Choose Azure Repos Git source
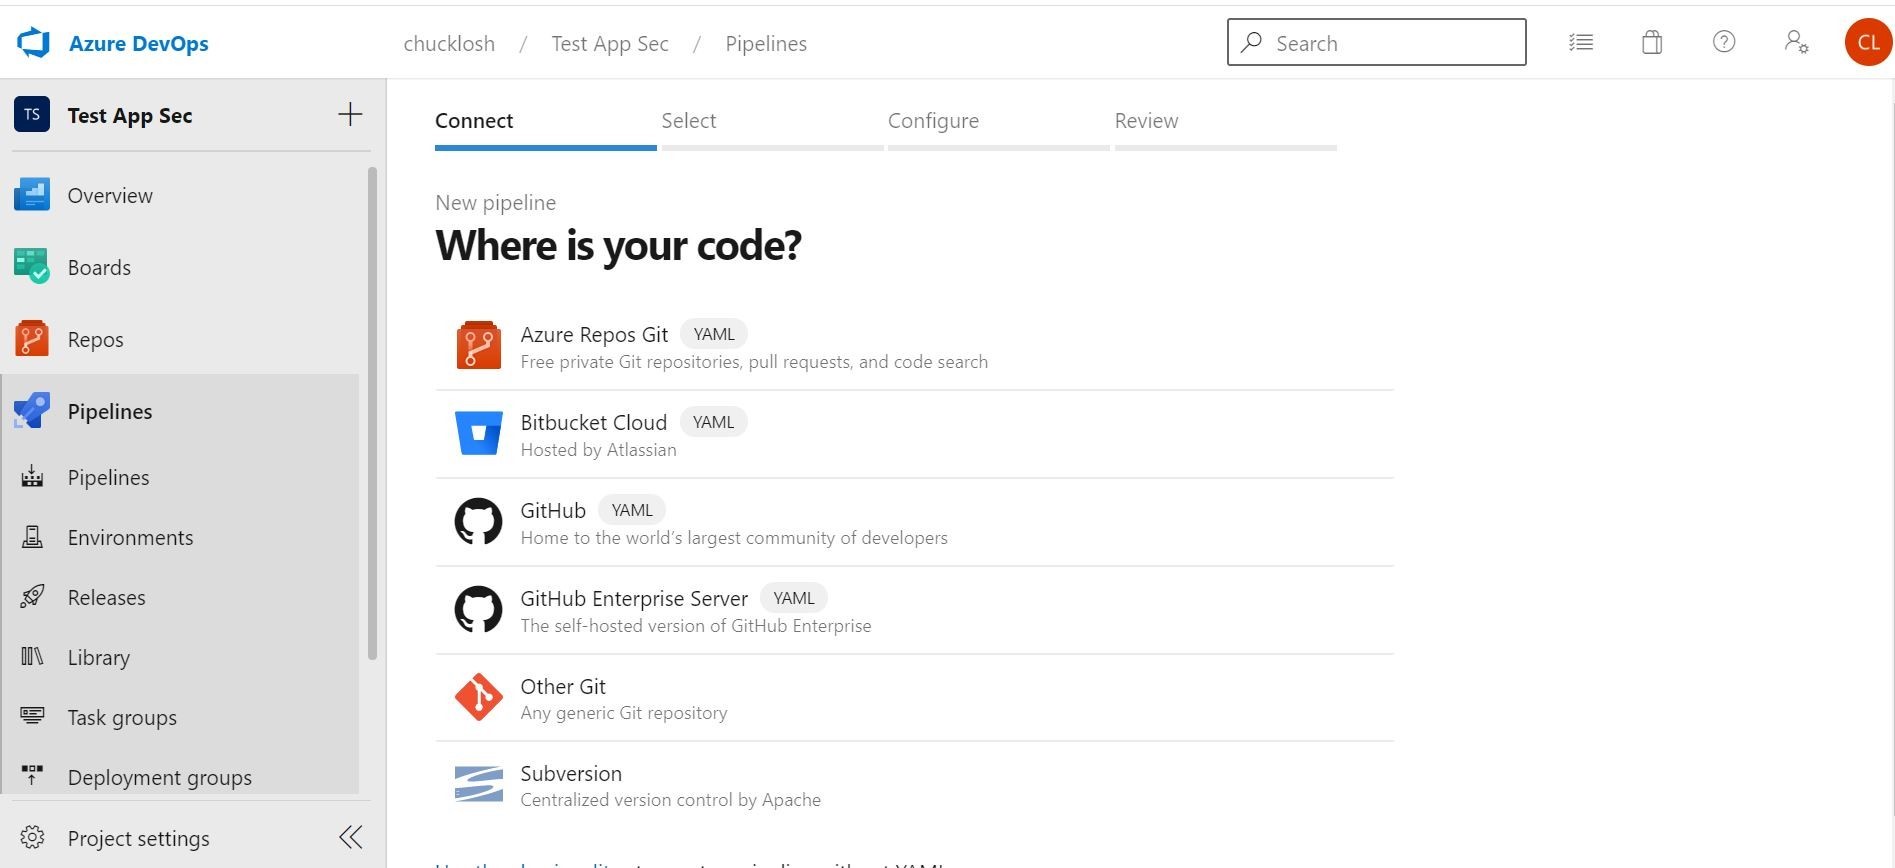 point(915,346)
